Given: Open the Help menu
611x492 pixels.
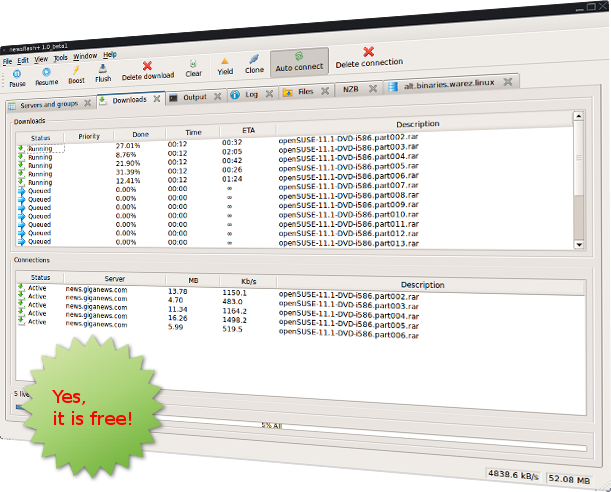Looking at the screenshot, I should pos(110,55).
